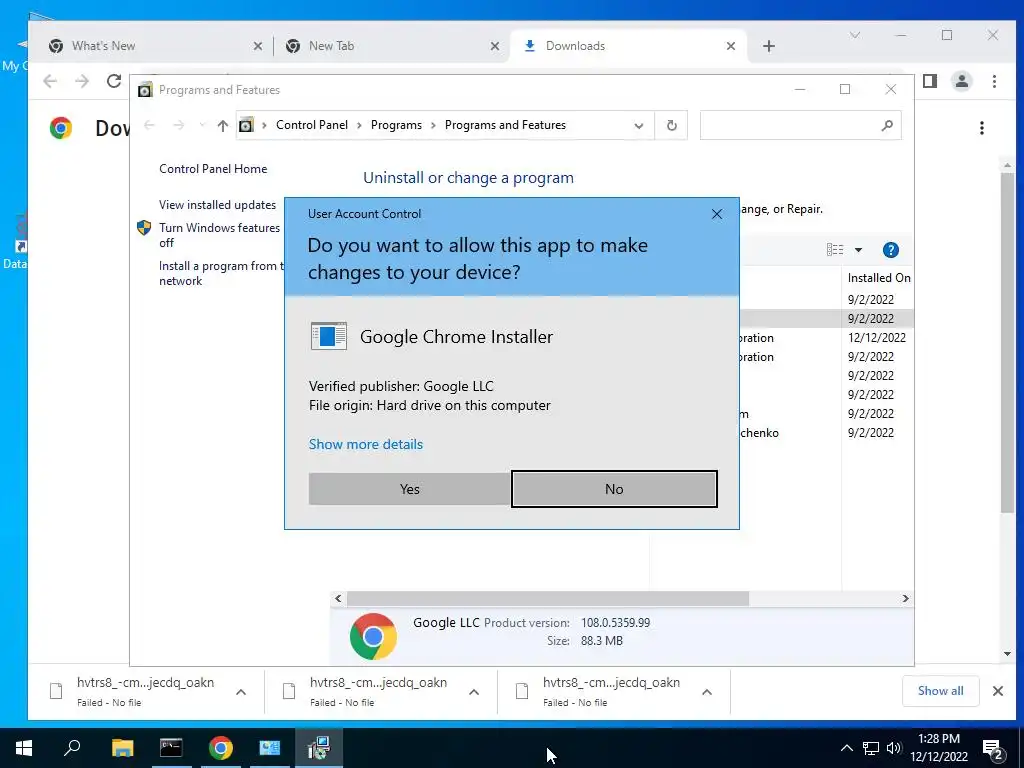1024x768 pixels.
Task: Click Chrome Downloads page vertical scrollbar
Action: click(1007, 342)
